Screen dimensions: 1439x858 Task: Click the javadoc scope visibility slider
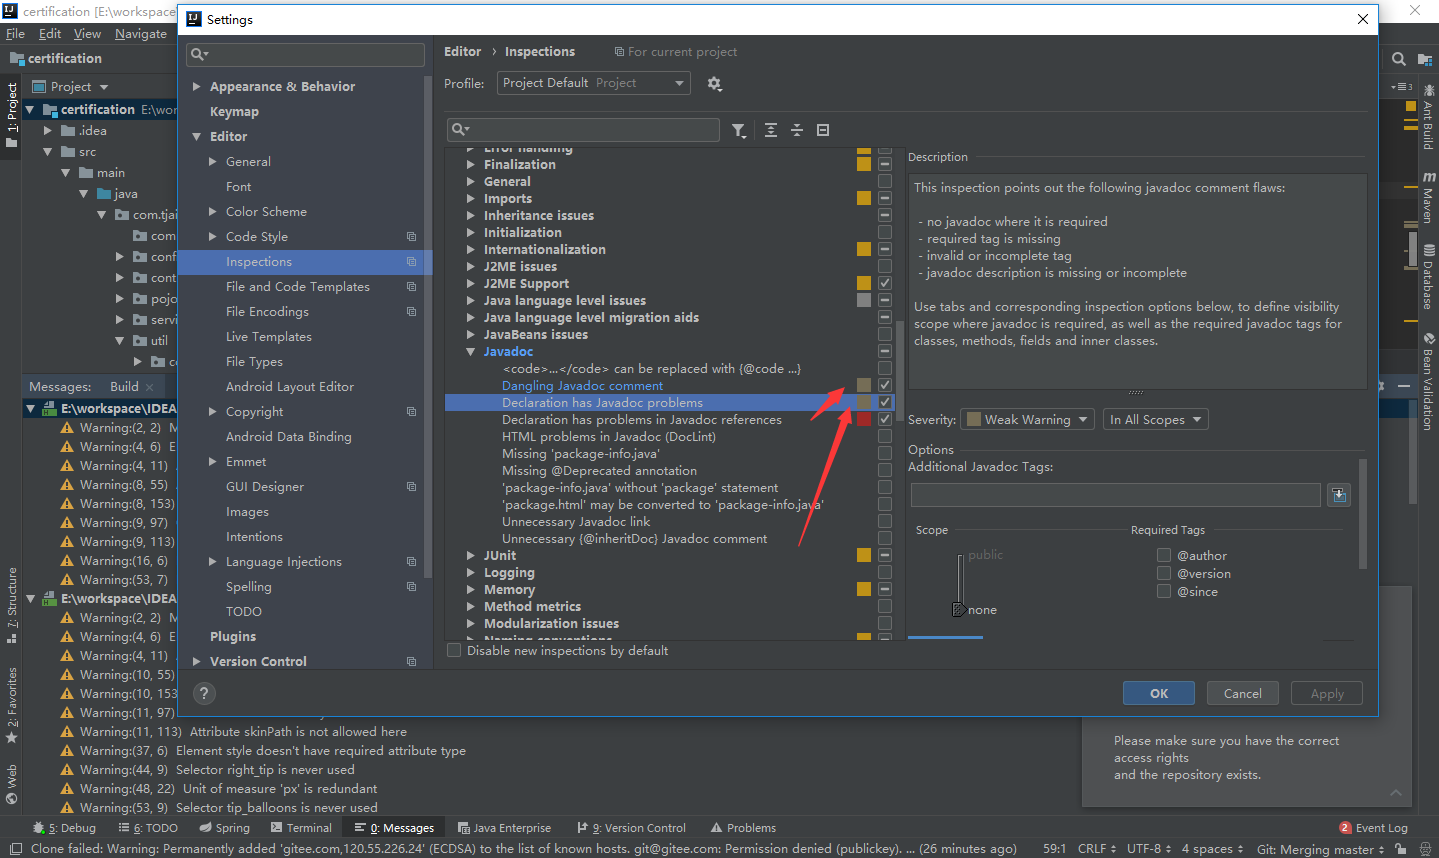[959, 582]
